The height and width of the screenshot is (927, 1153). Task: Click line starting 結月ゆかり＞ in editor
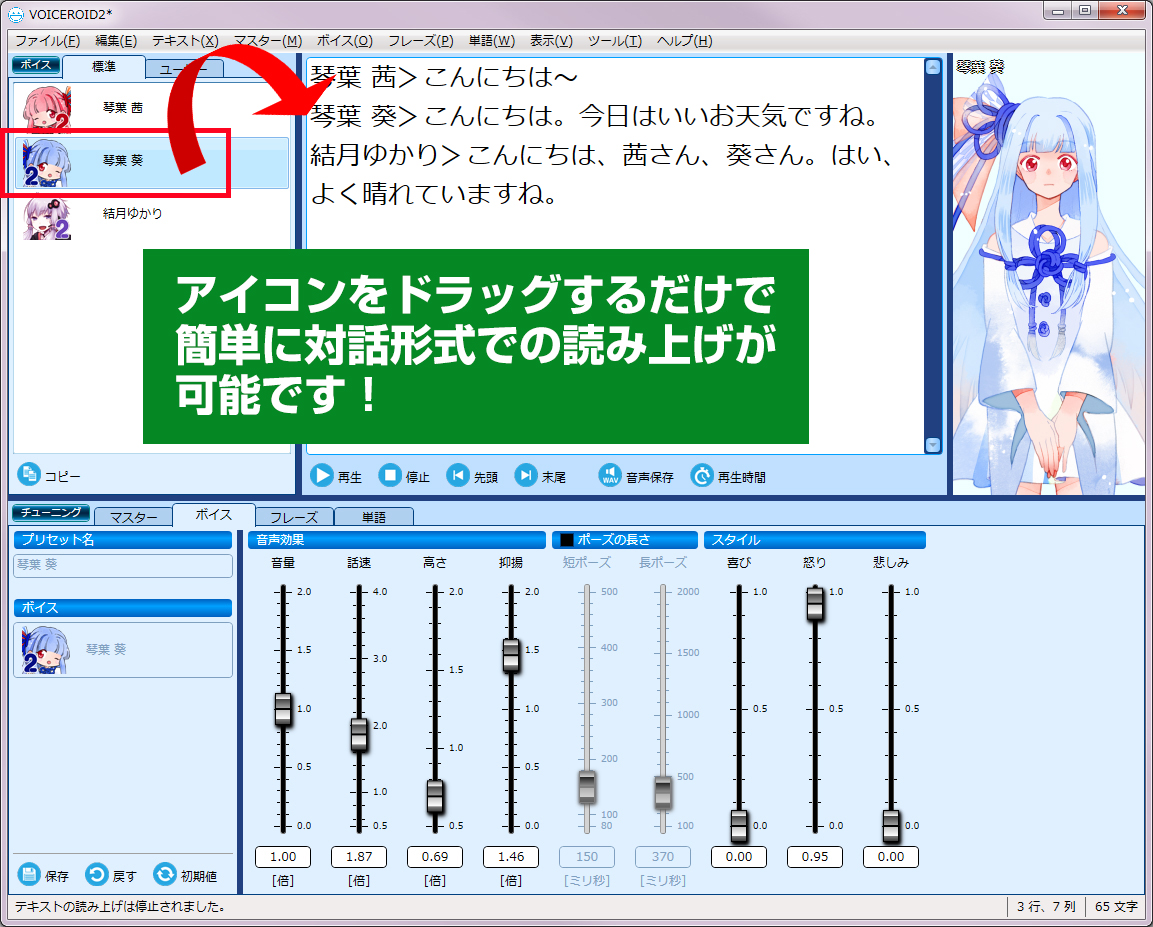click(x=602, y=155)
